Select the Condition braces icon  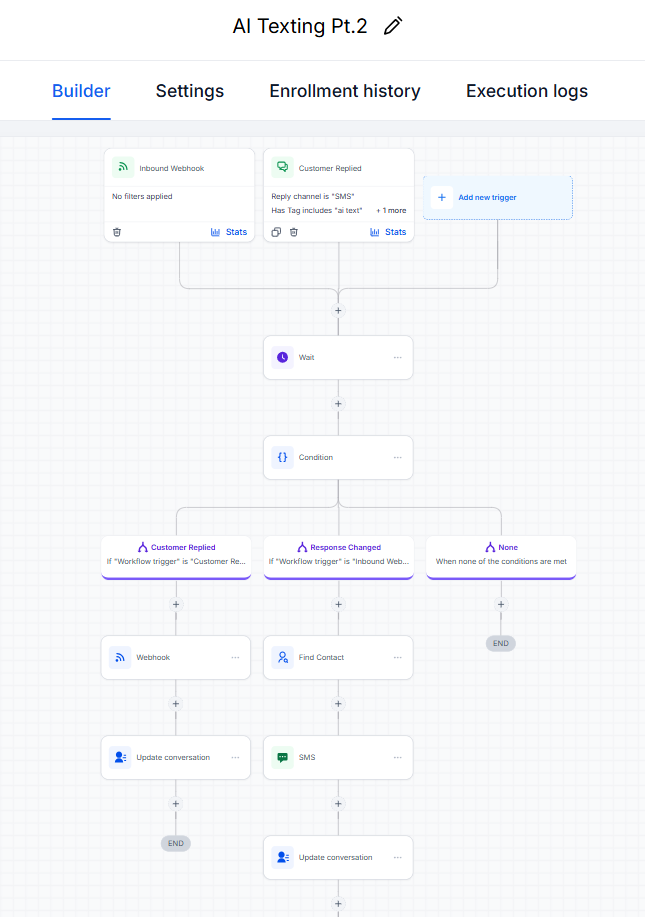282,457
